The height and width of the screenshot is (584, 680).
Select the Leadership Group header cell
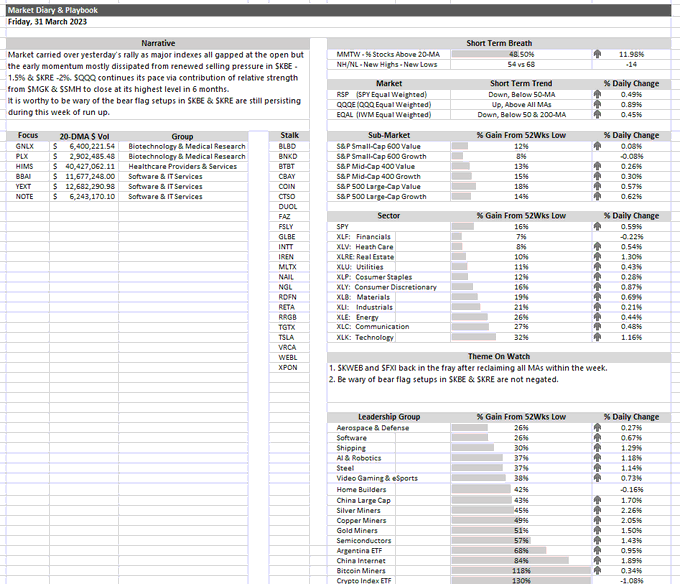389,417
